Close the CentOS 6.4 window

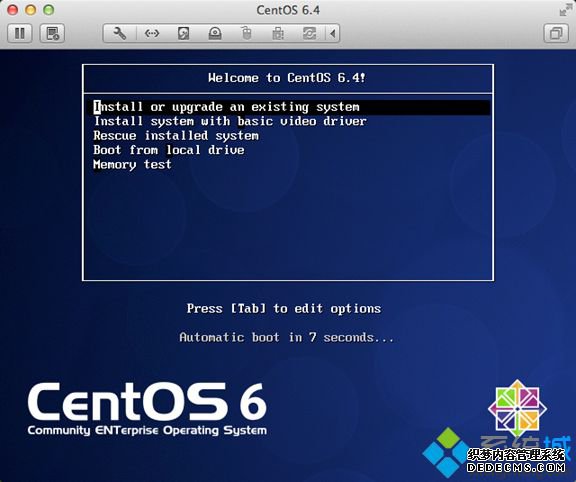13,10
